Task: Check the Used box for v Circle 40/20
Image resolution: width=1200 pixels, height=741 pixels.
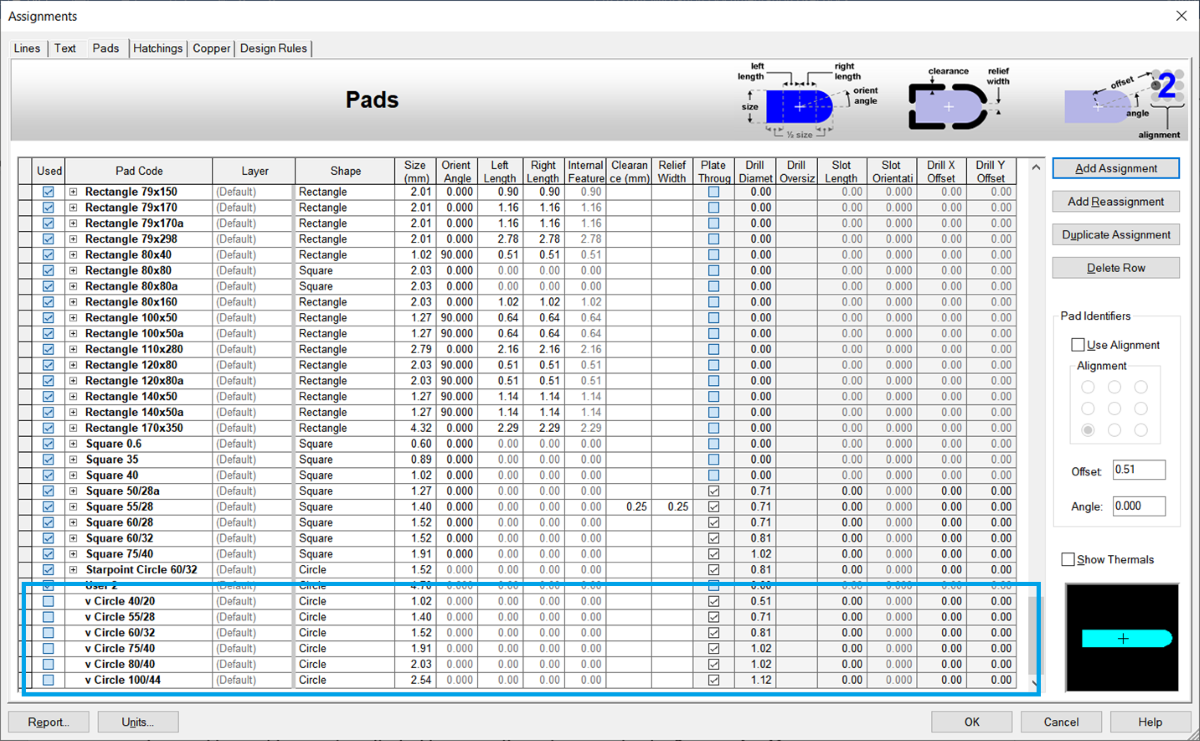Action: (48, 601)
